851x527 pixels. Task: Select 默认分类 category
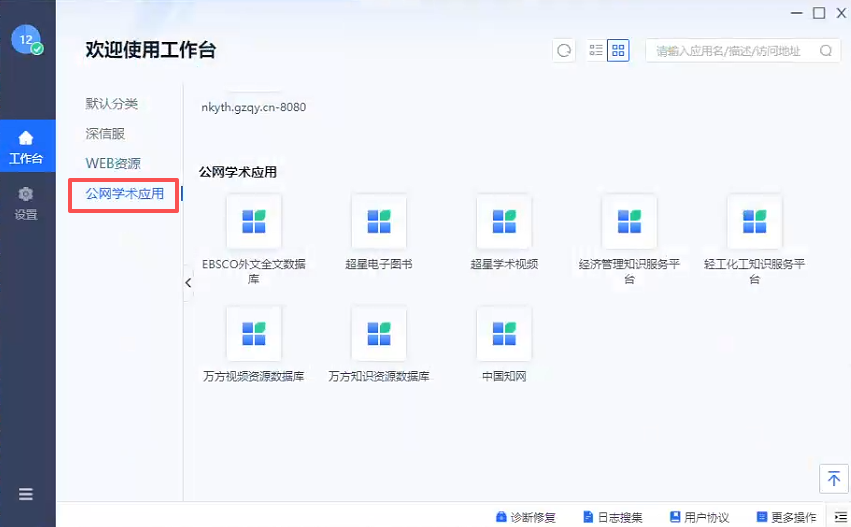click(x=112, y=104)
